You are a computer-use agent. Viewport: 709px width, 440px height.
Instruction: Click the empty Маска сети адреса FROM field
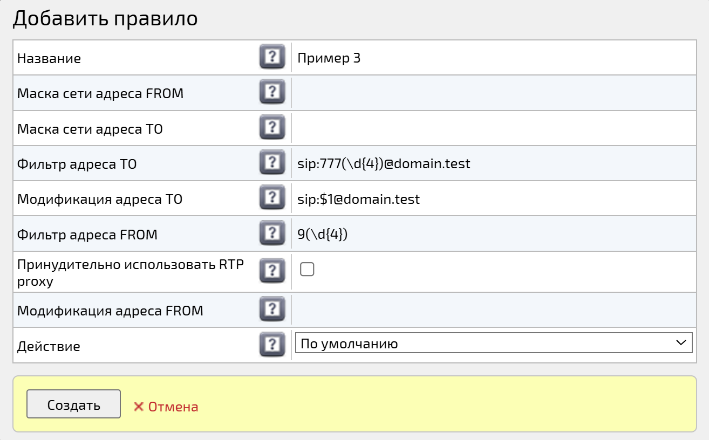(x=494, y=93)
